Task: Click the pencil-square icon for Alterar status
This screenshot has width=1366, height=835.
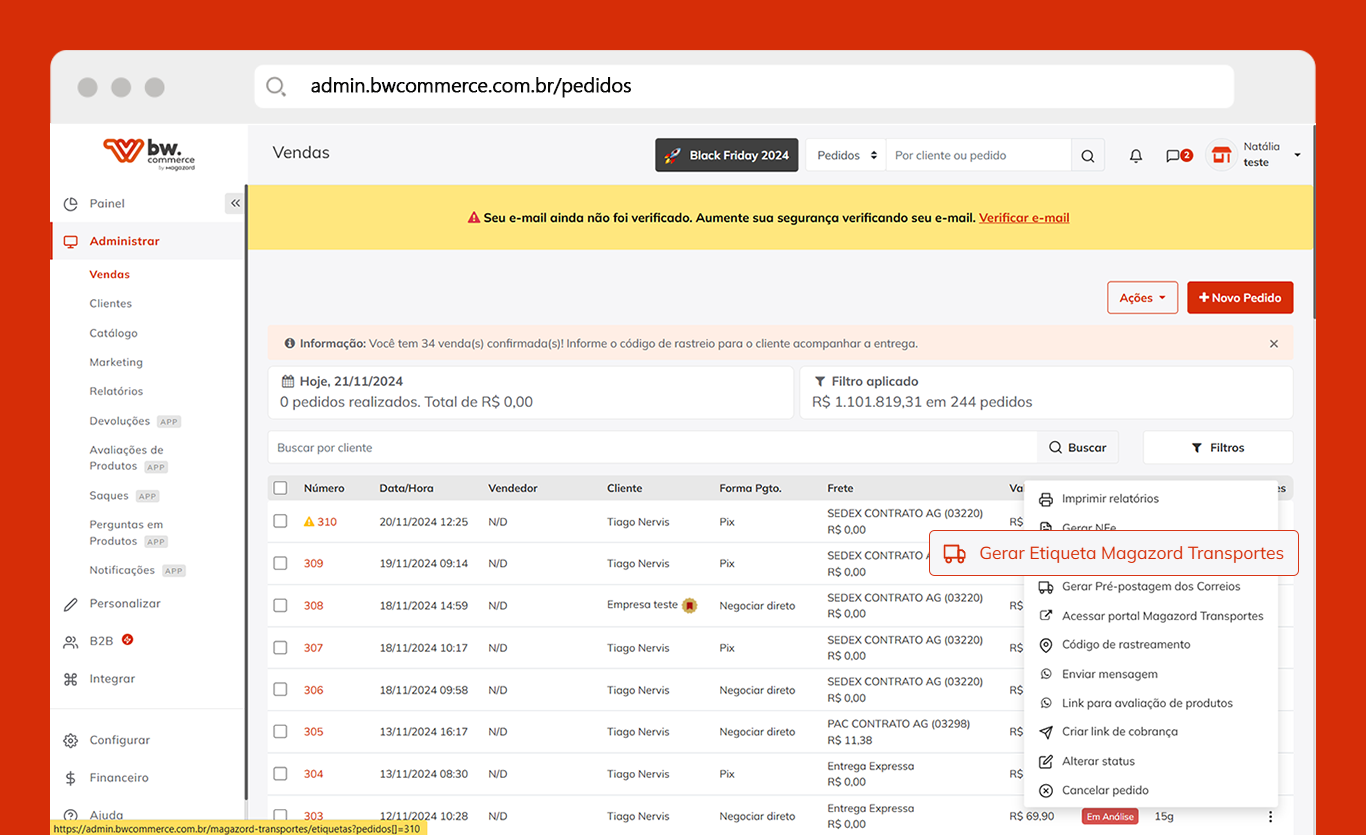Action: 1046,761
